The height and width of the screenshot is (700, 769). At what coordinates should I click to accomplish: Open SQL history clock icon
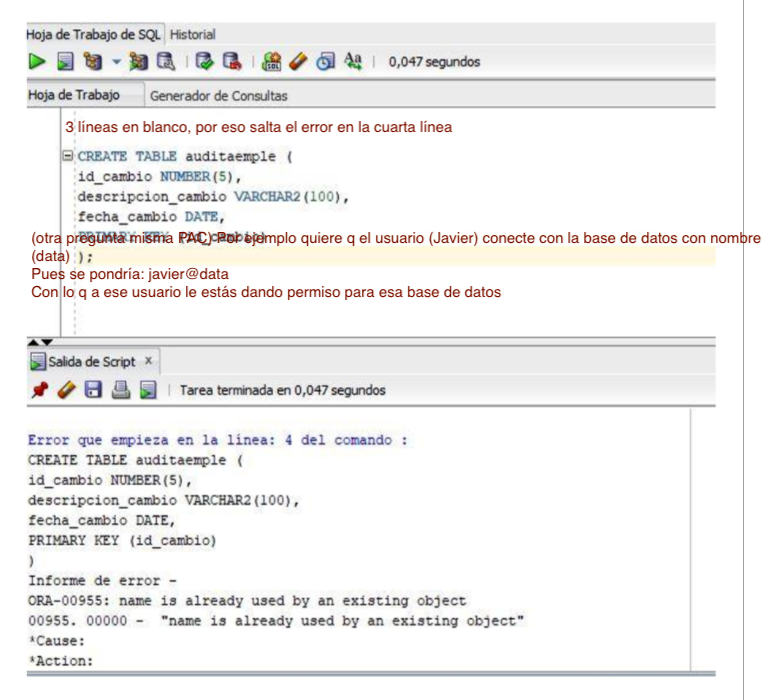tap(324, 62)
